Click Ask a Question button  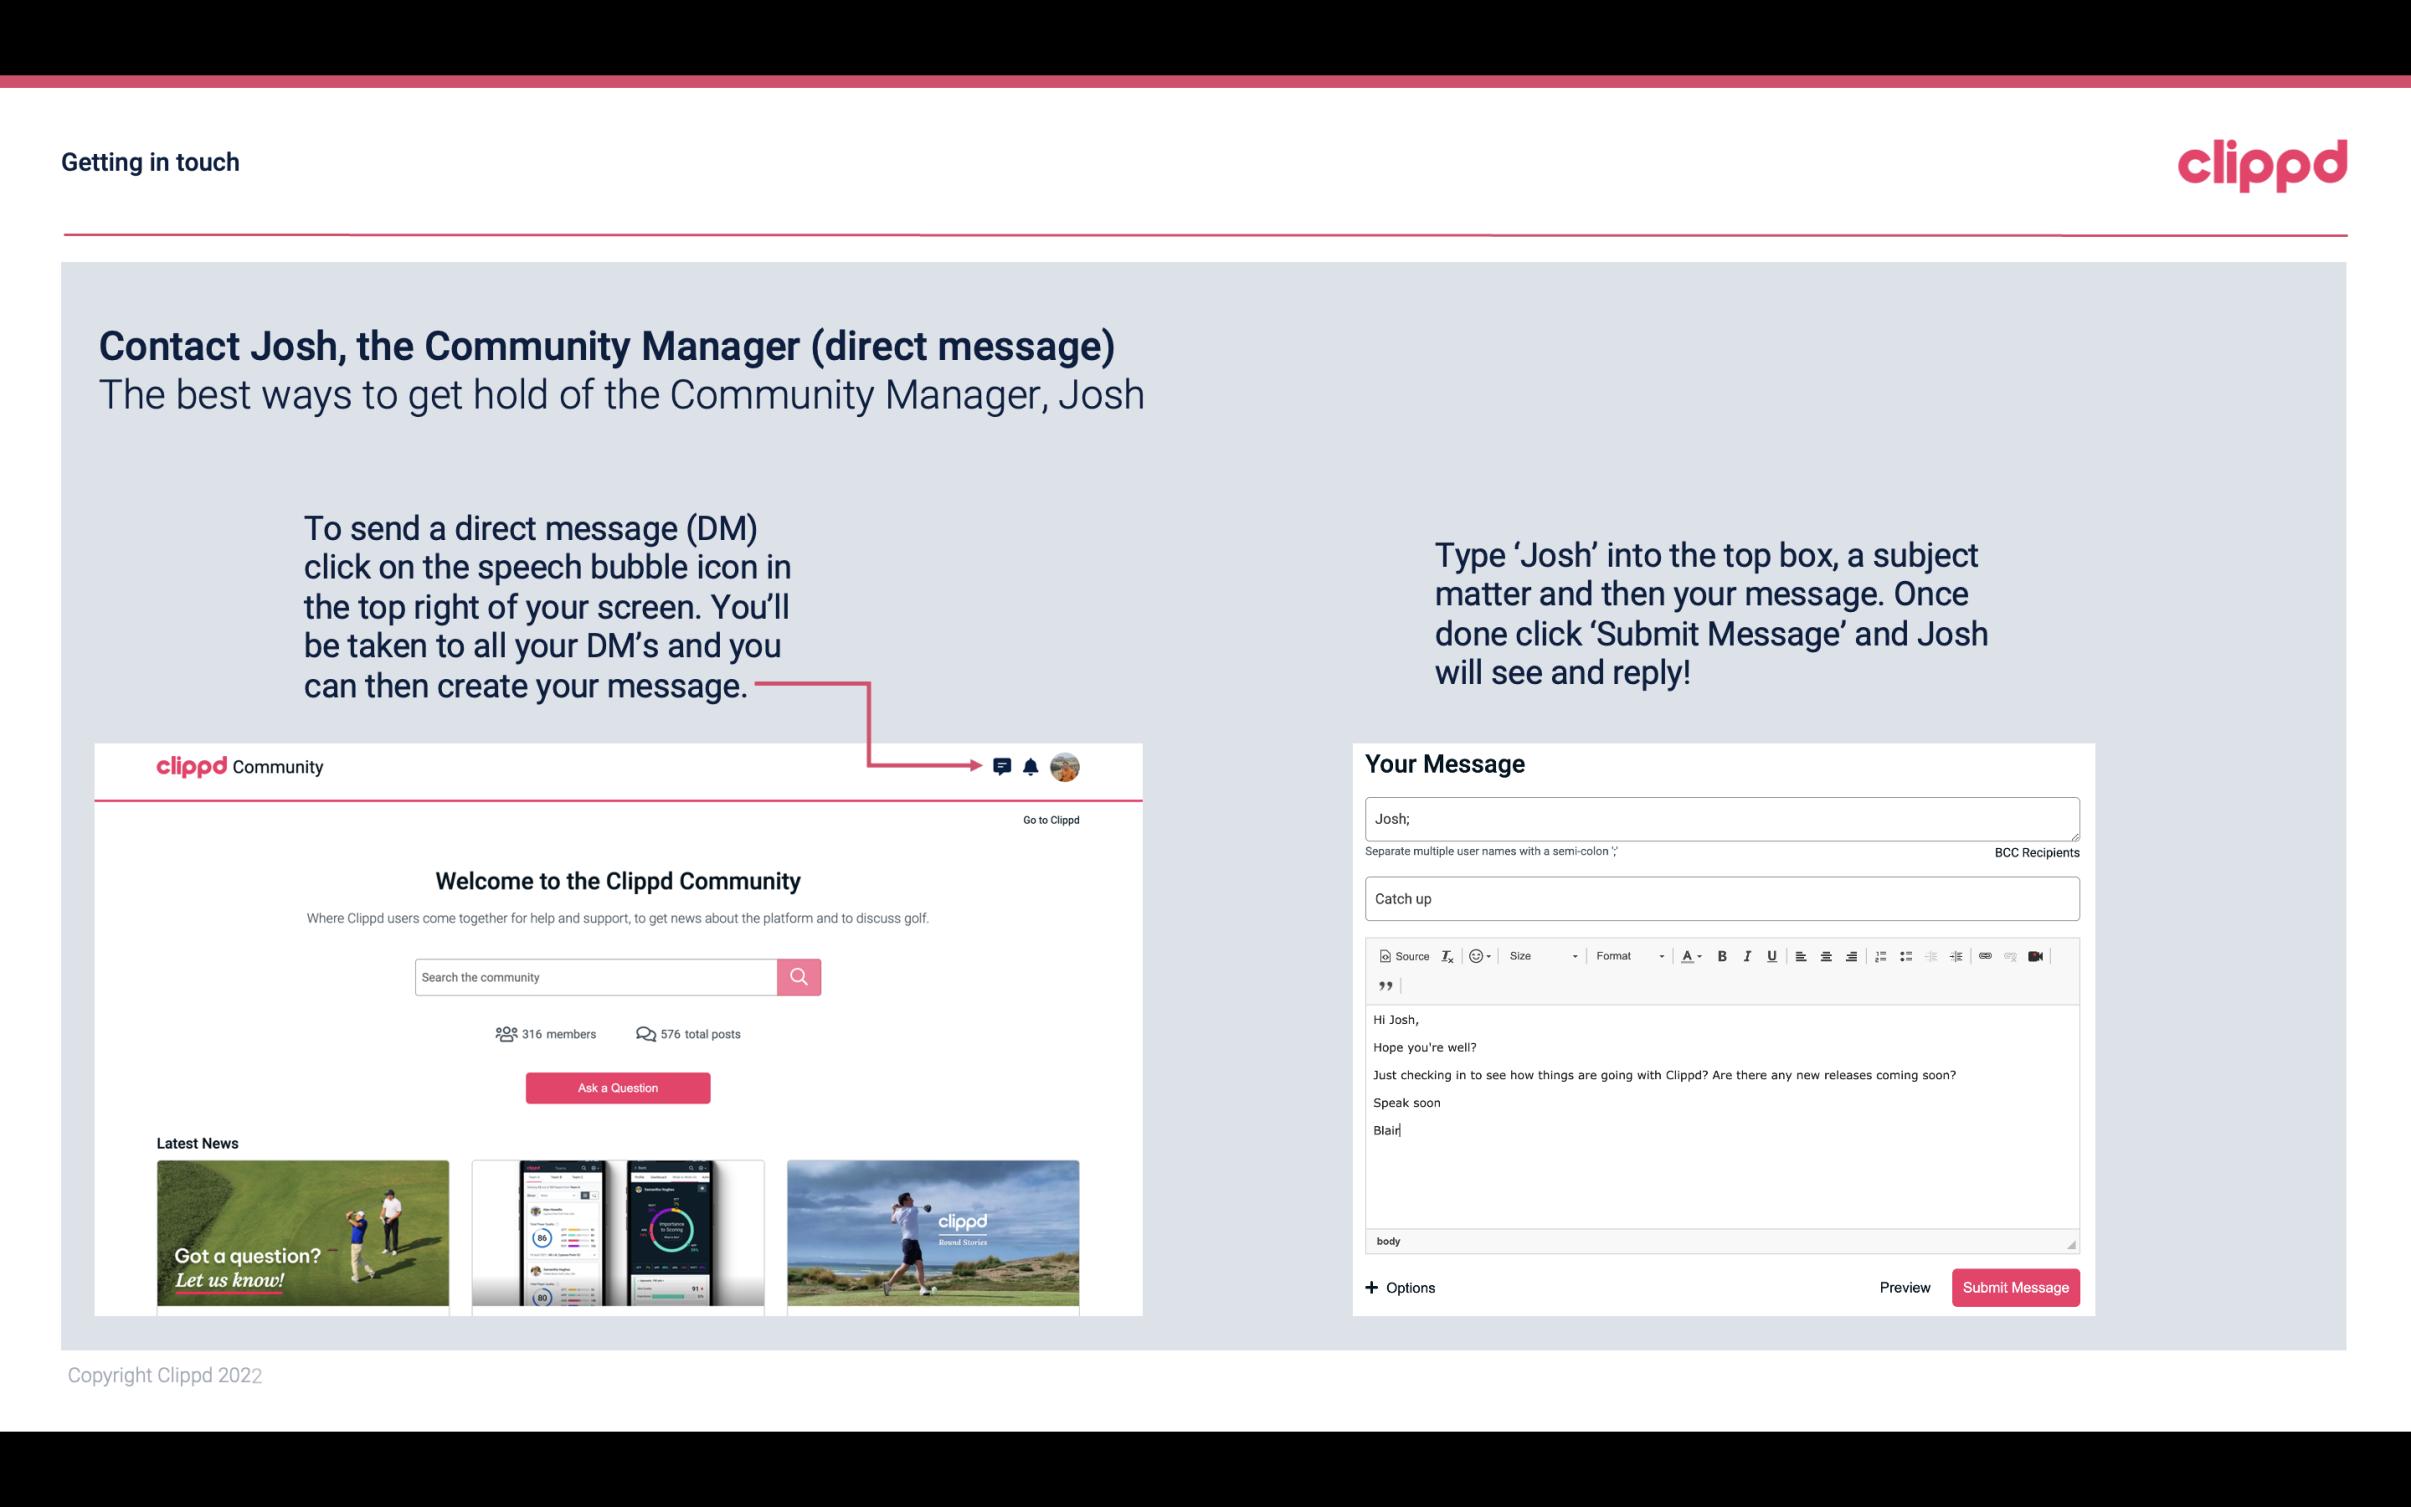pos(620,1087)
